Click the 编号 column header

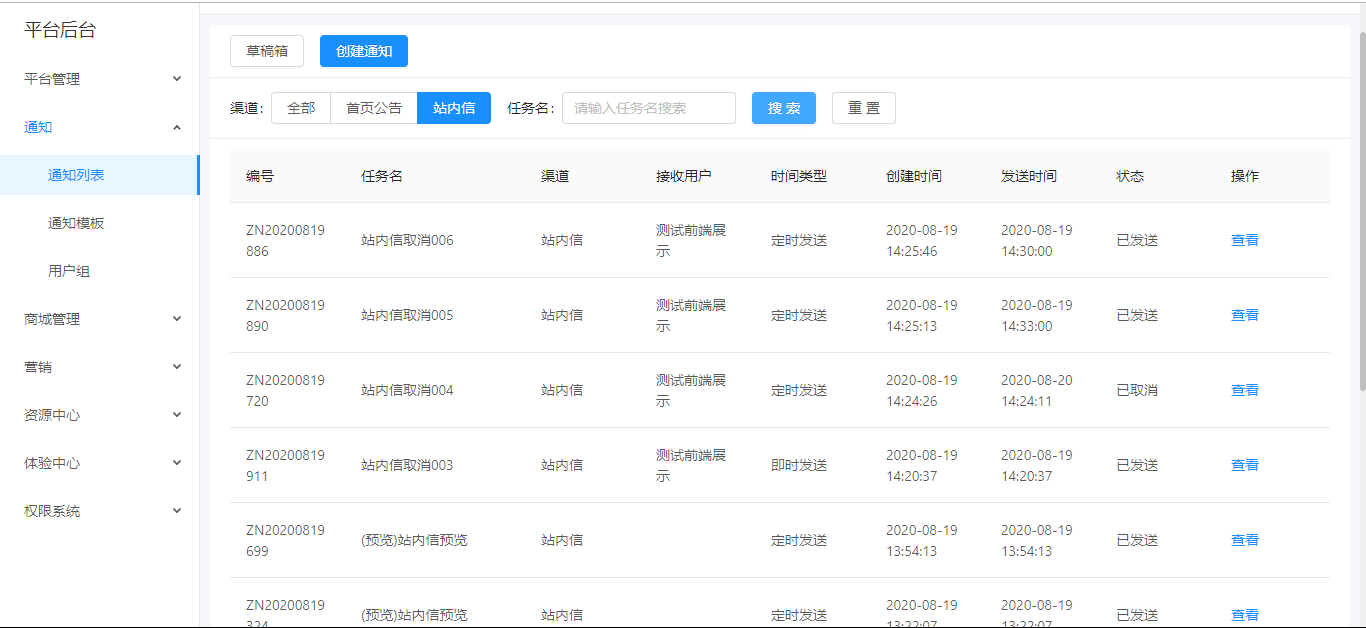tap(260, 176)
